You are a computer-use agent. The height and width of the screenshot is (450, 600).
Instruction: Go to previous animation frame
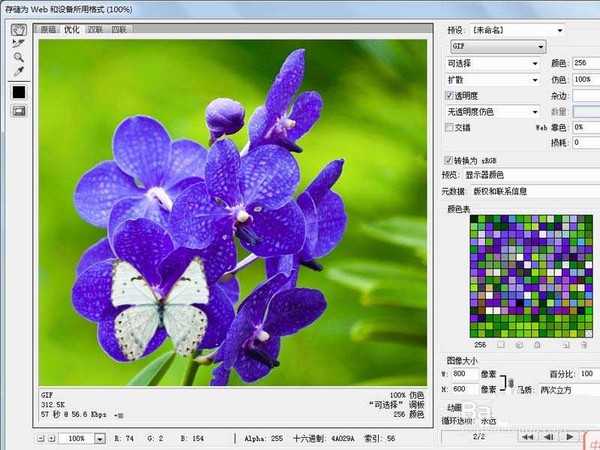coord(548,437)
